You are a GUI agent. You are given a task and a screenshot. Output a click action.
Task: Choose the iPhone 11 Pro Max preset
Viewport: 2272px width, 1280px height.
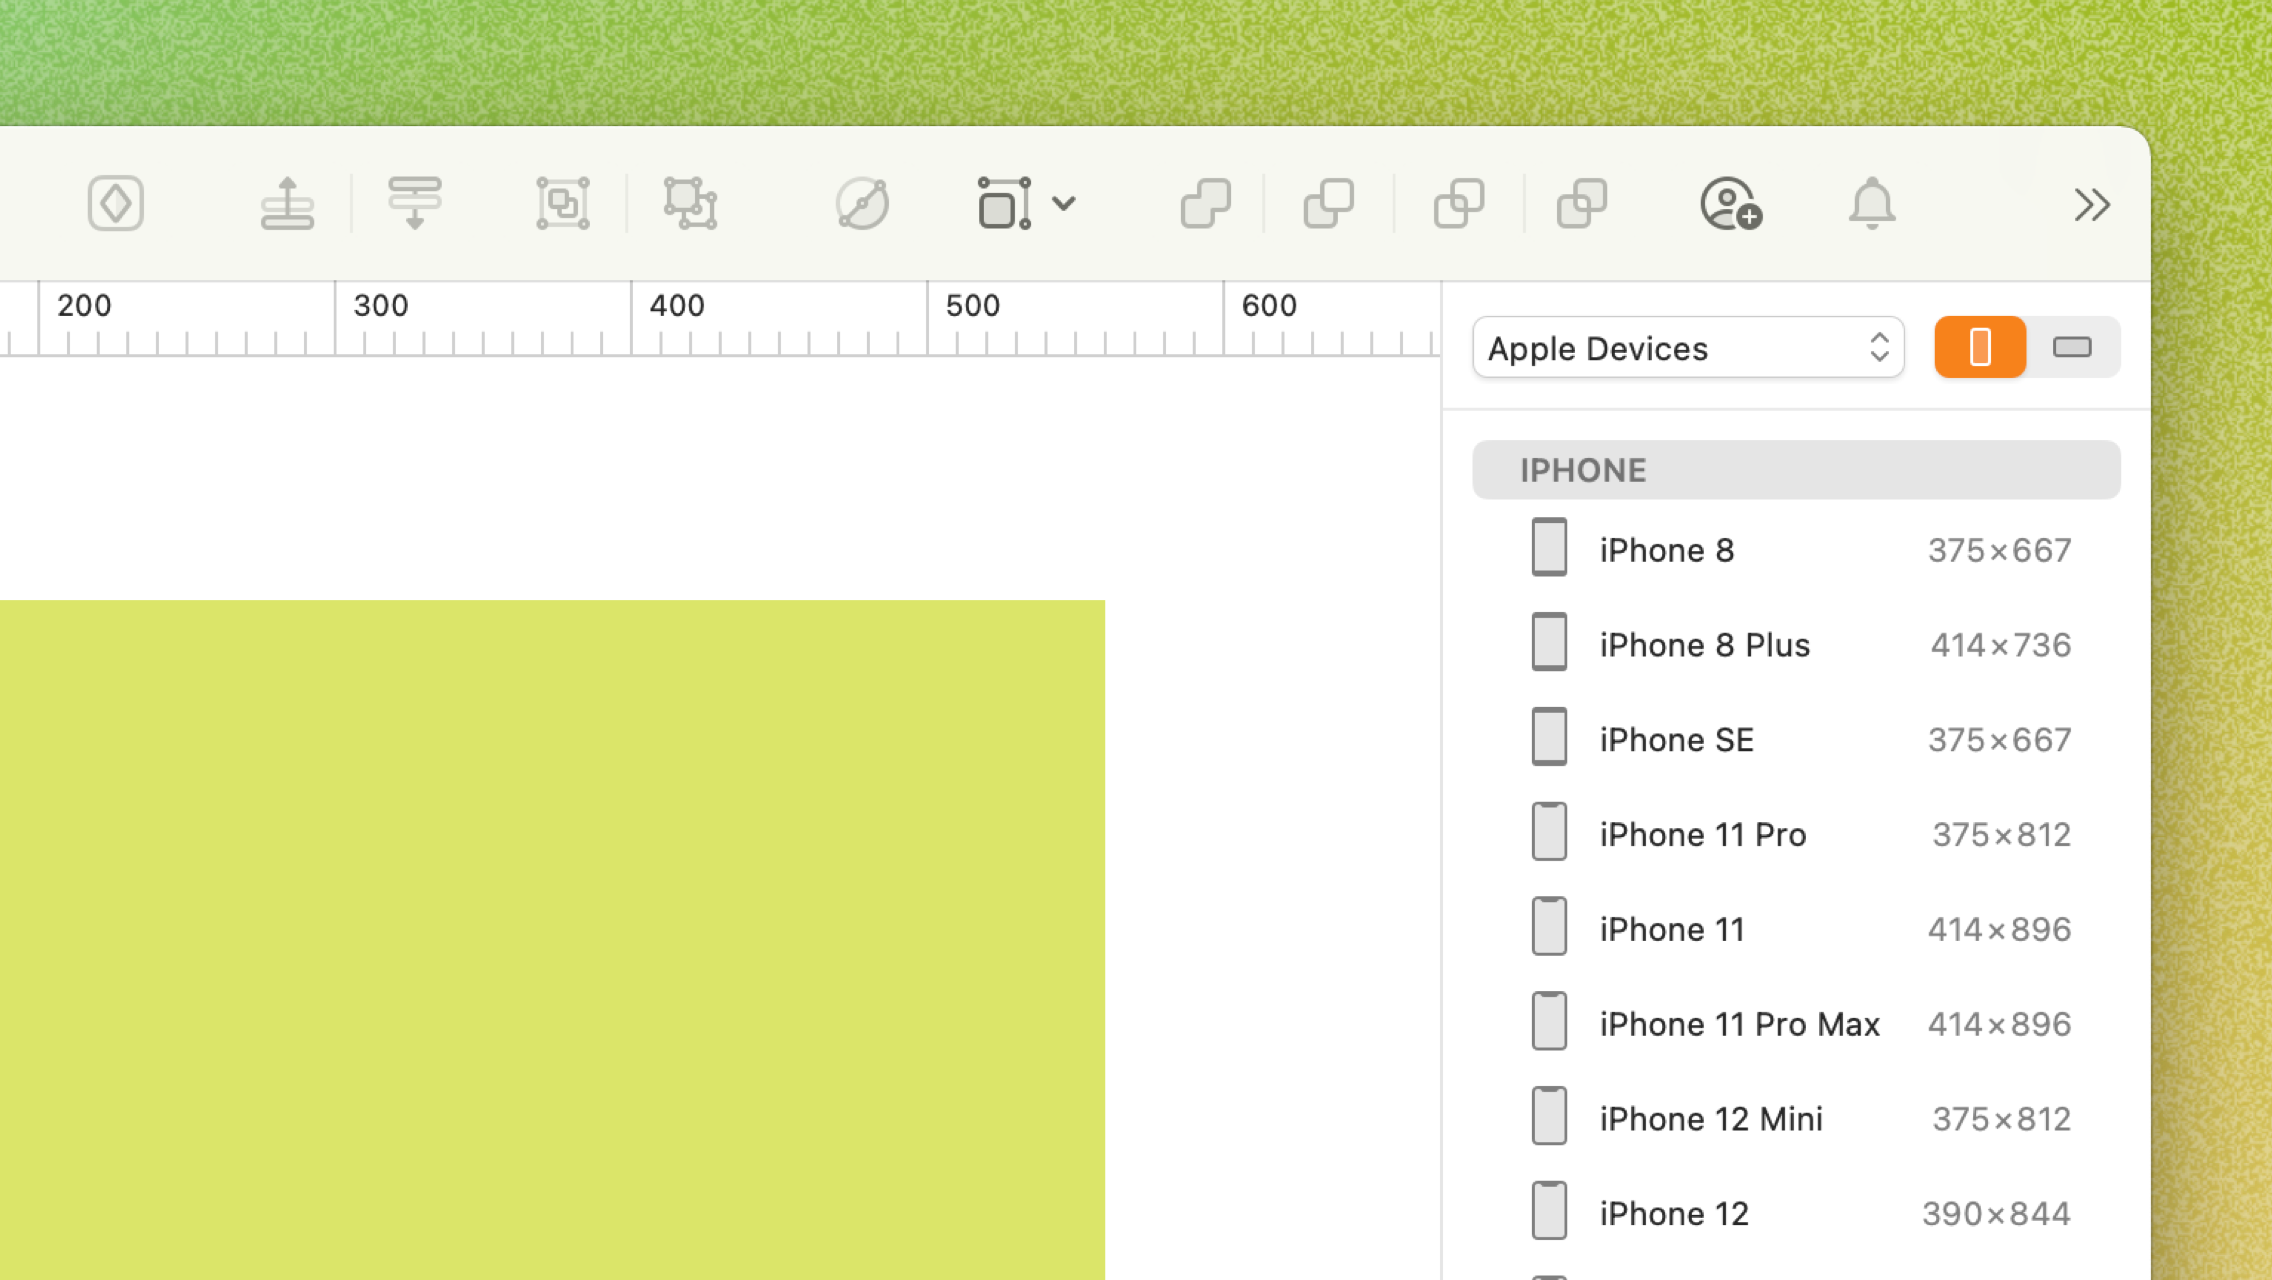(1796, 1024)
